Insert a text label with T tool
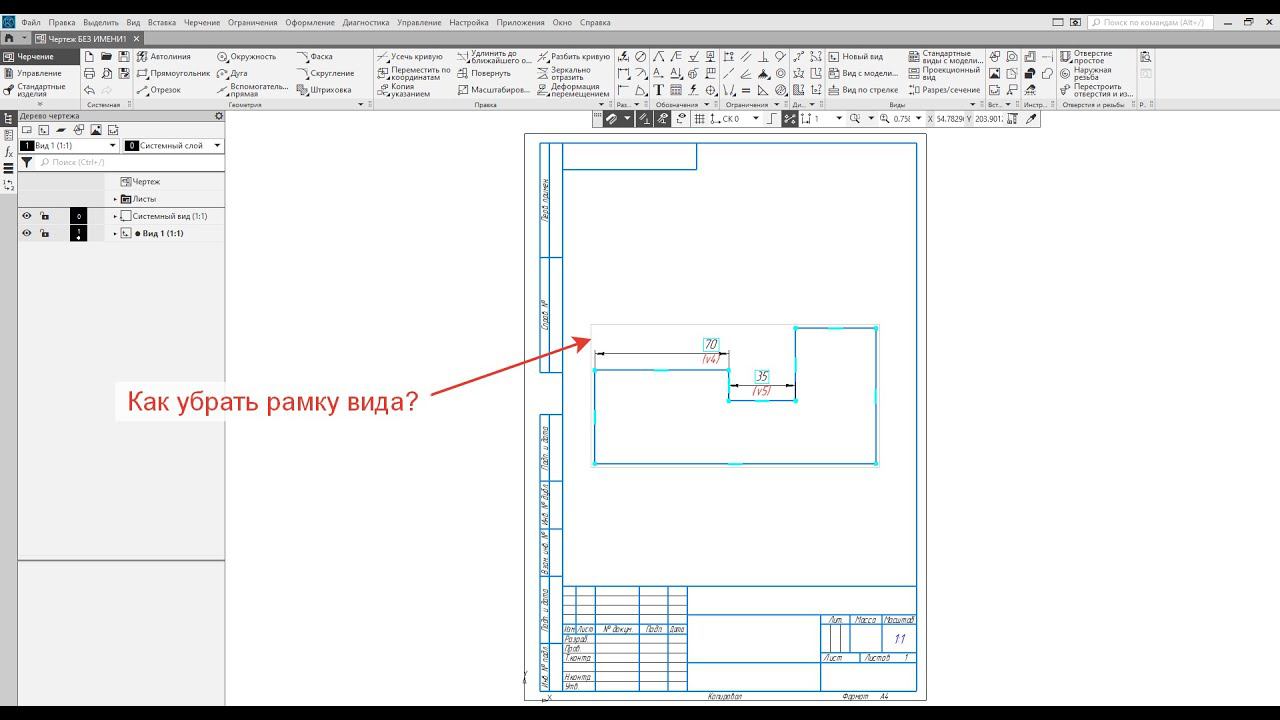Viewport: 1280px width, 720px height. 658,90
